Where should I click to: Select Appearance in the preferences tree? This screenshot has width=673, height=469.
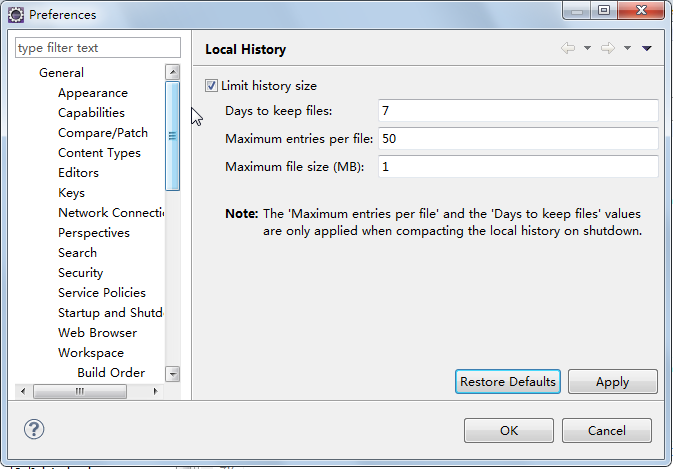point(92,93)
